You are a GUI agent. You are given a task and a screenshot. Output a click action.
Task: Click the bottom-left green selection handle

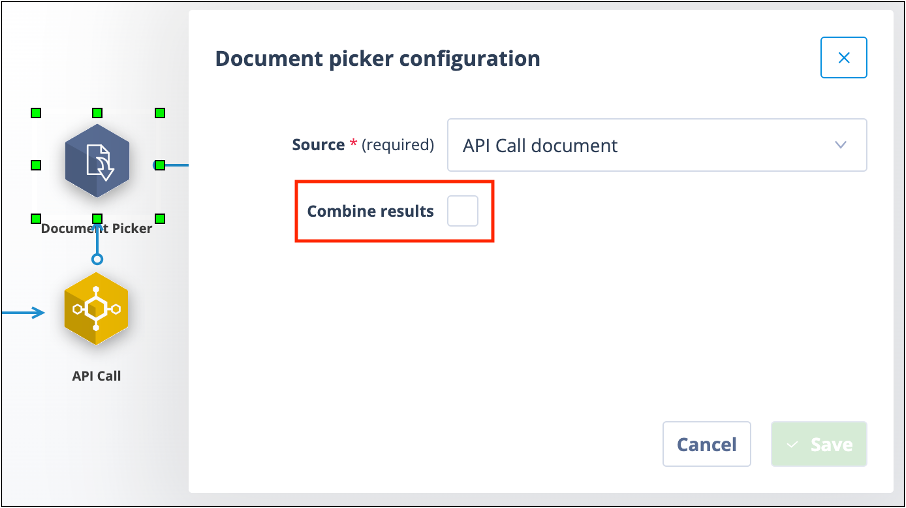[x=36, y=218]
